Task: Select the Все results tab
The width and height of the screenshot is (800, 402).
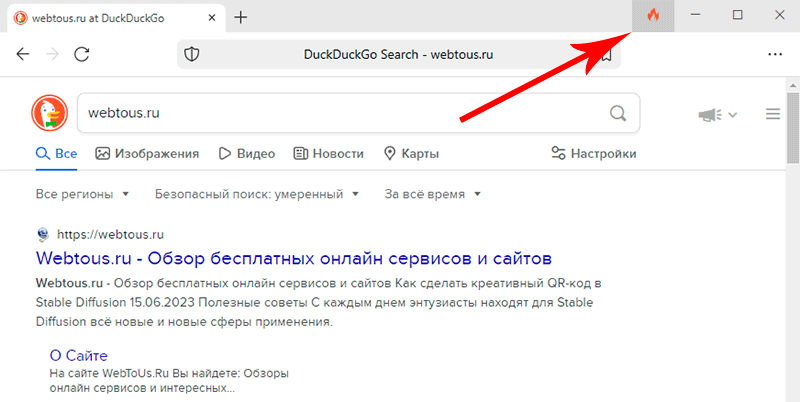Action: [57, 154]
